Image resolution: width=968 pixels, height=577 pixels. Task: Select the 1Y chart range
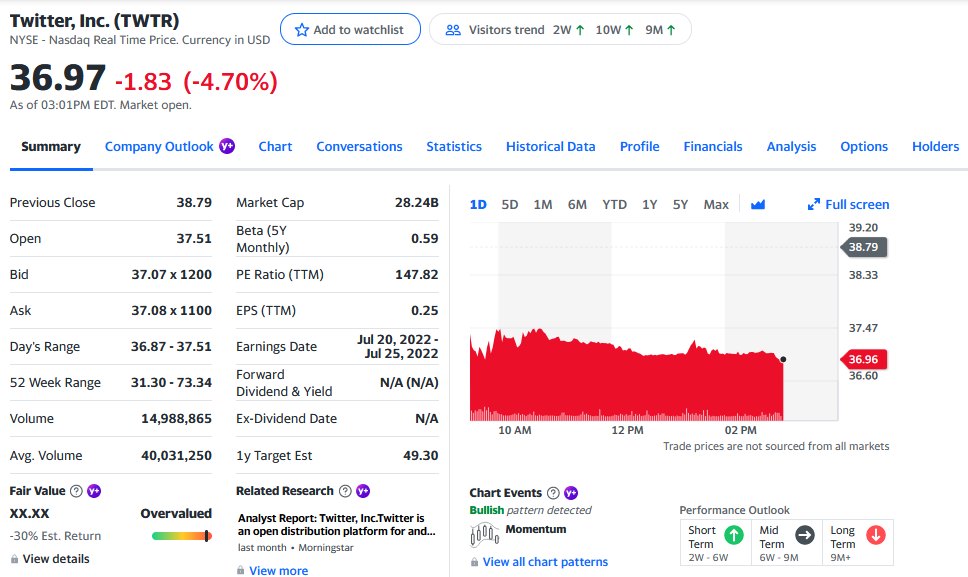649,205
